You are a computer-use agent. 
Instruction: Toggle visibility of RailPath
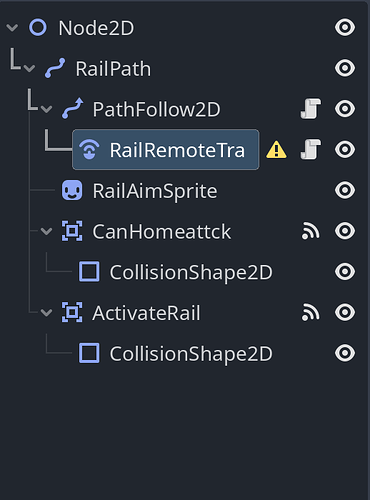(x=345, y=68)
